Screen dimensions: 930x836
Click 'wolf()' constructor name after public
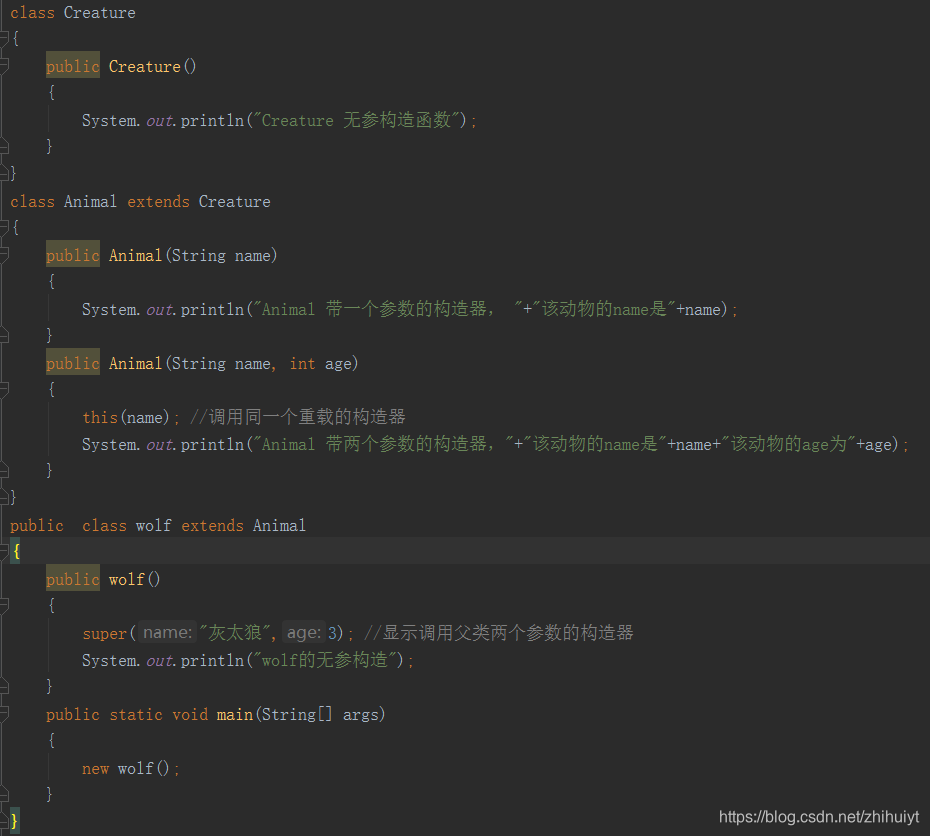click(x=135, y=579)
